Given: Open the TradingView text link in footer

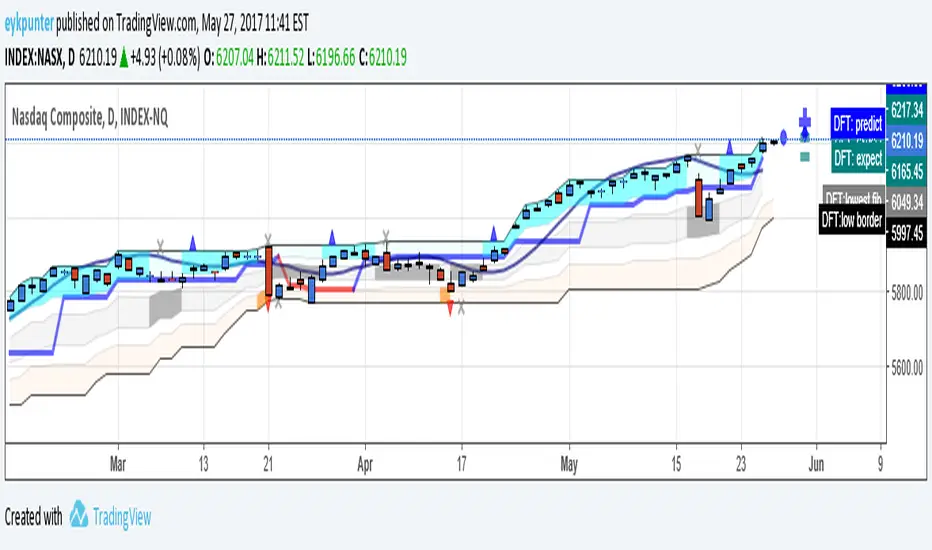Looking at the screenshot, I should 122,516.
